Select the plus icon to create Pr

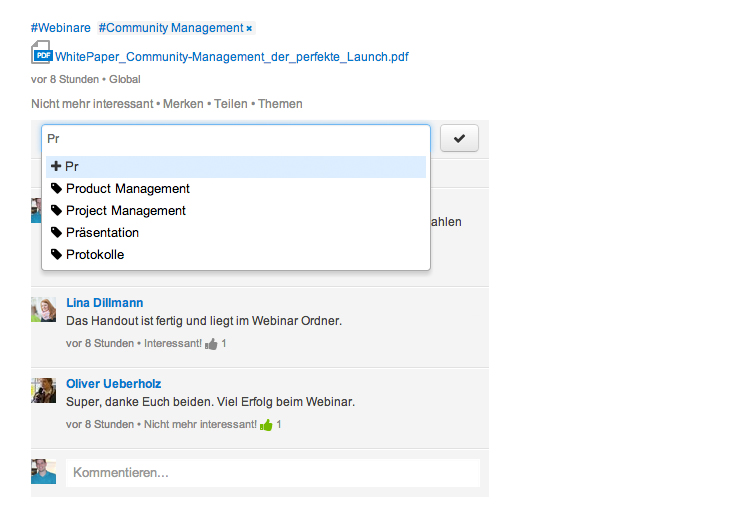[56, 166]
